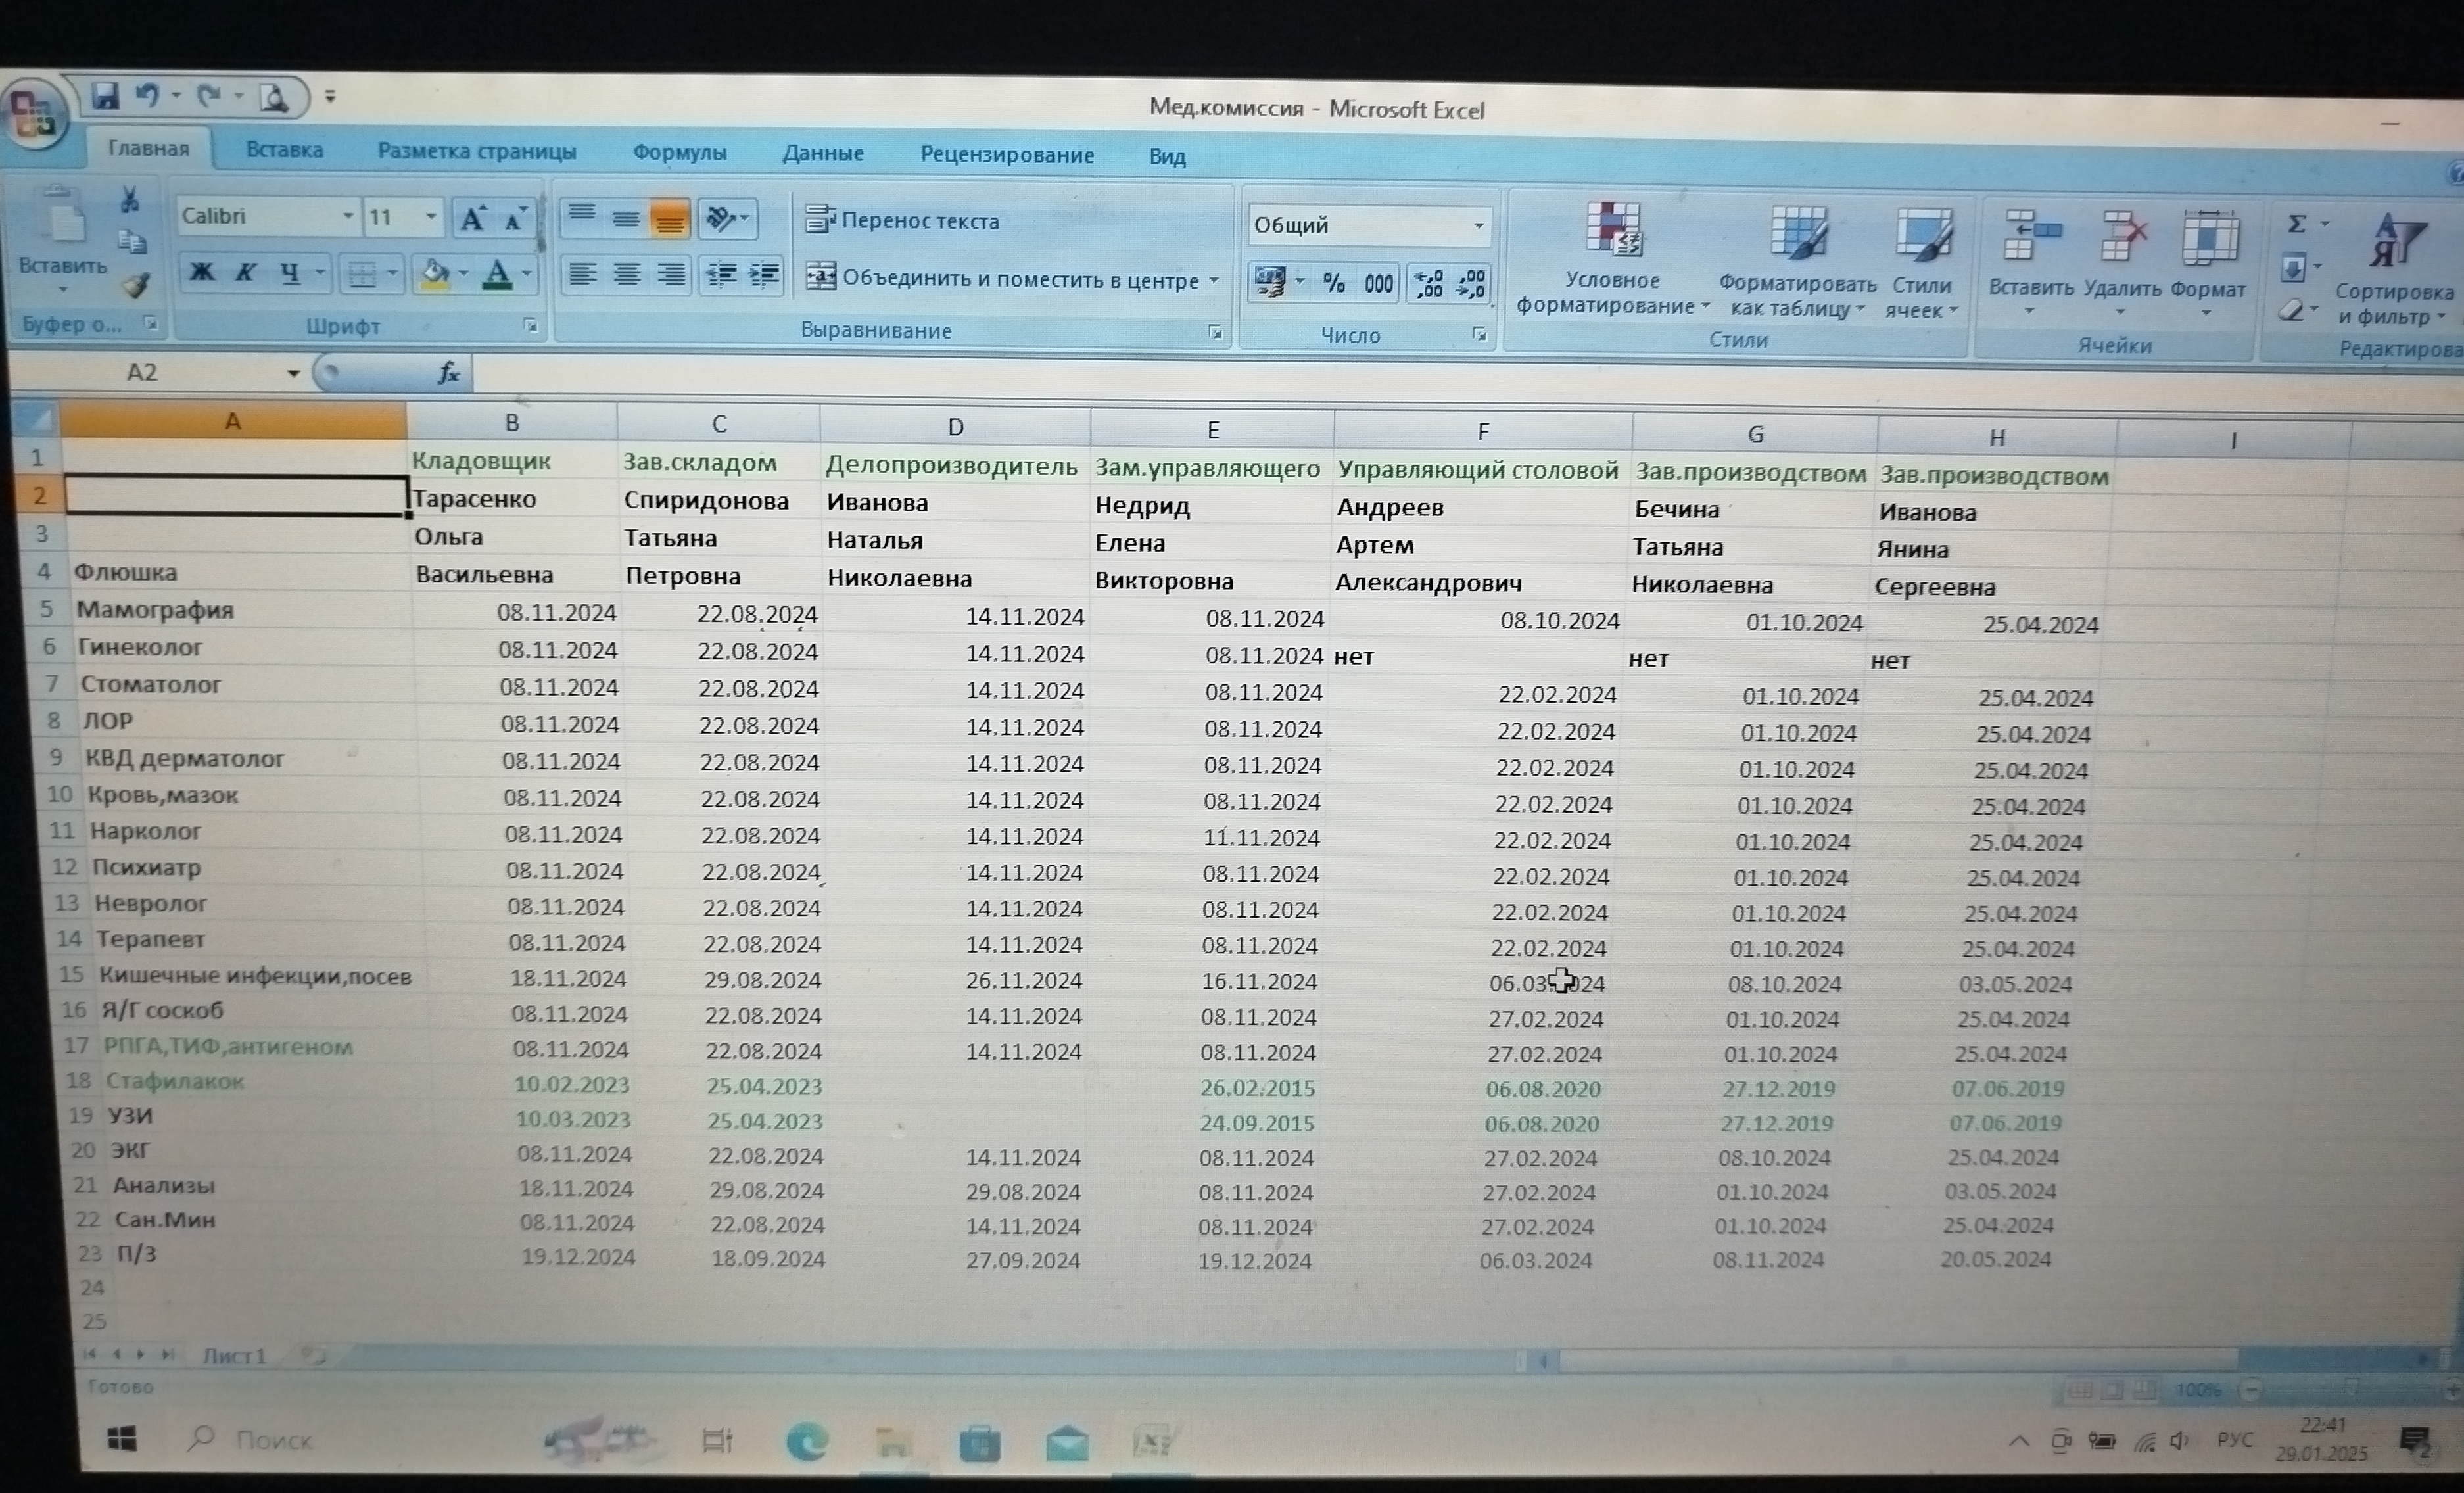Apply font color with the red A
The width and height of the screenshot is (2464, 1493).
coord(497,275)
